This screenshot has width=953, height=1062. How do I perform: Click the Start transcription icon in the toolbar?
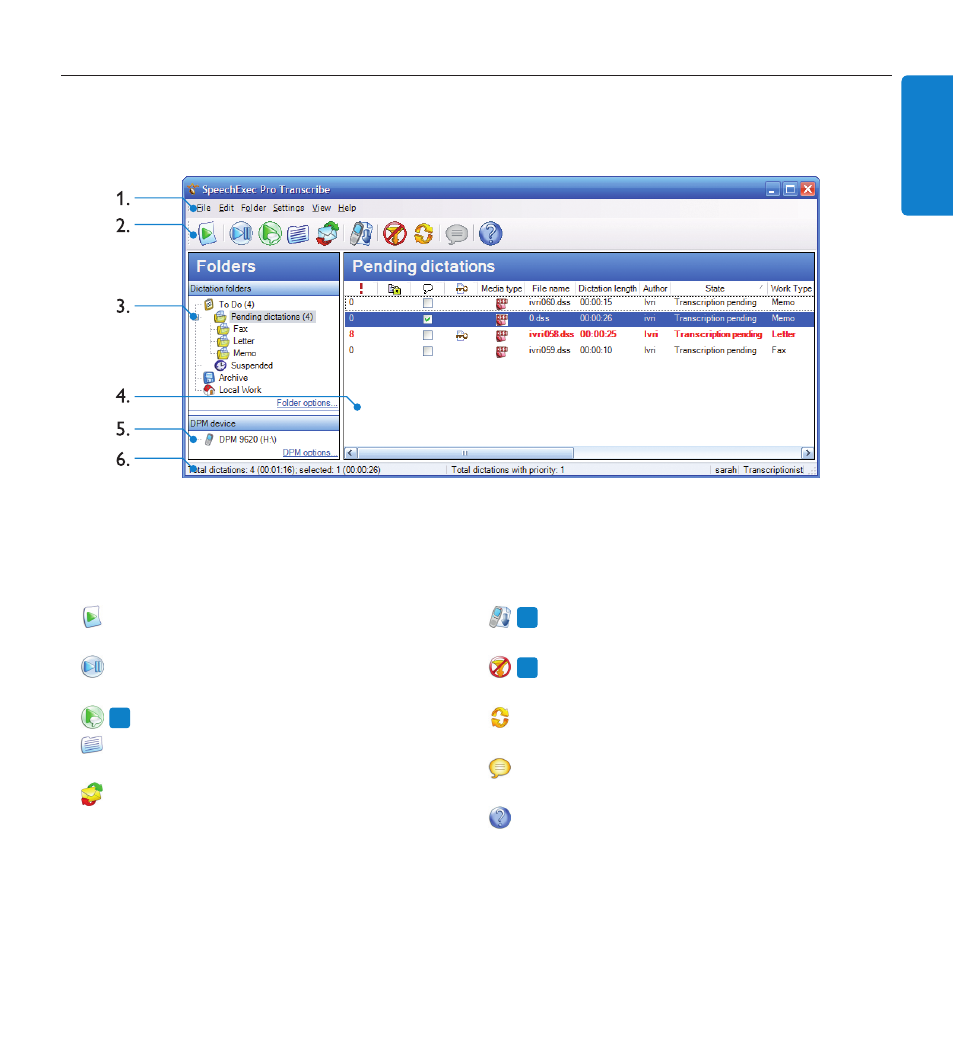[x=207, y=234]
